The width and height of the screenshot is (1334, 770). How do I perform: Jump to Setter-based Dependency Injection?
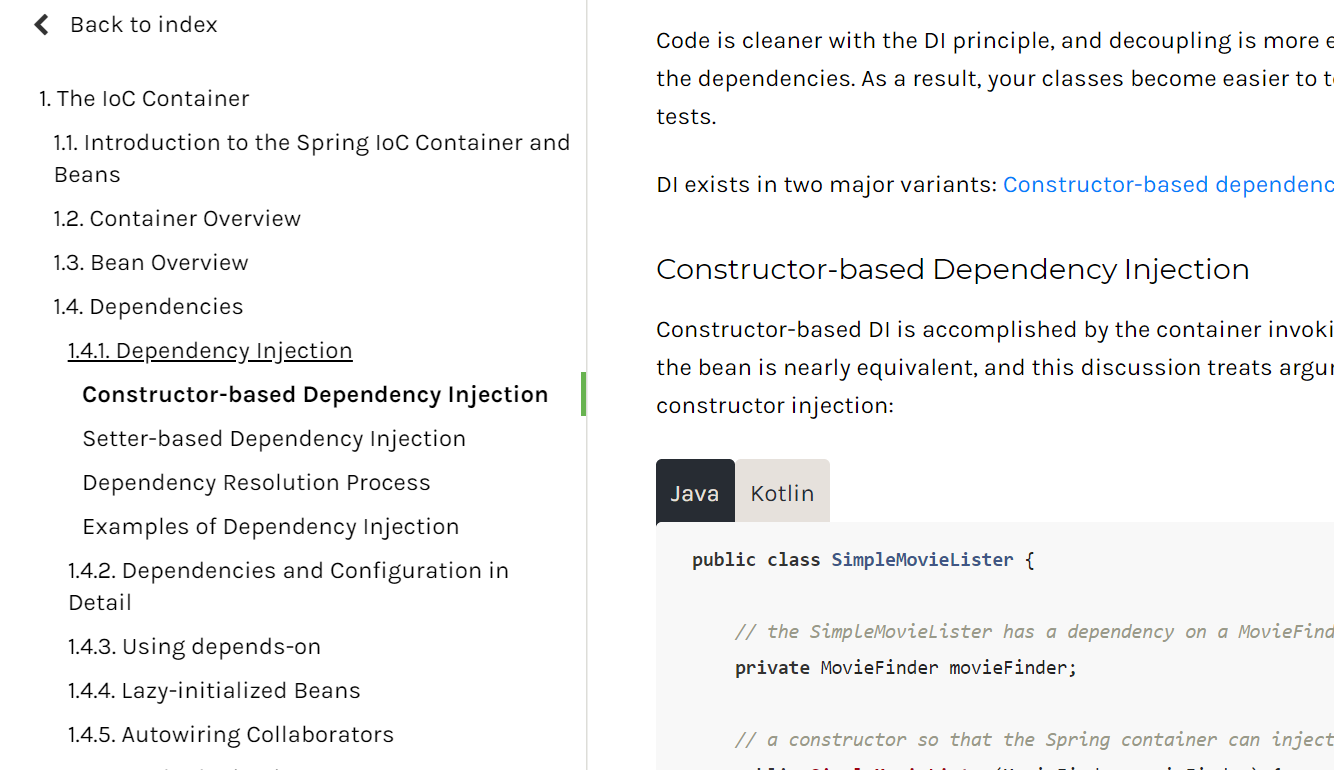coord(274,439)
